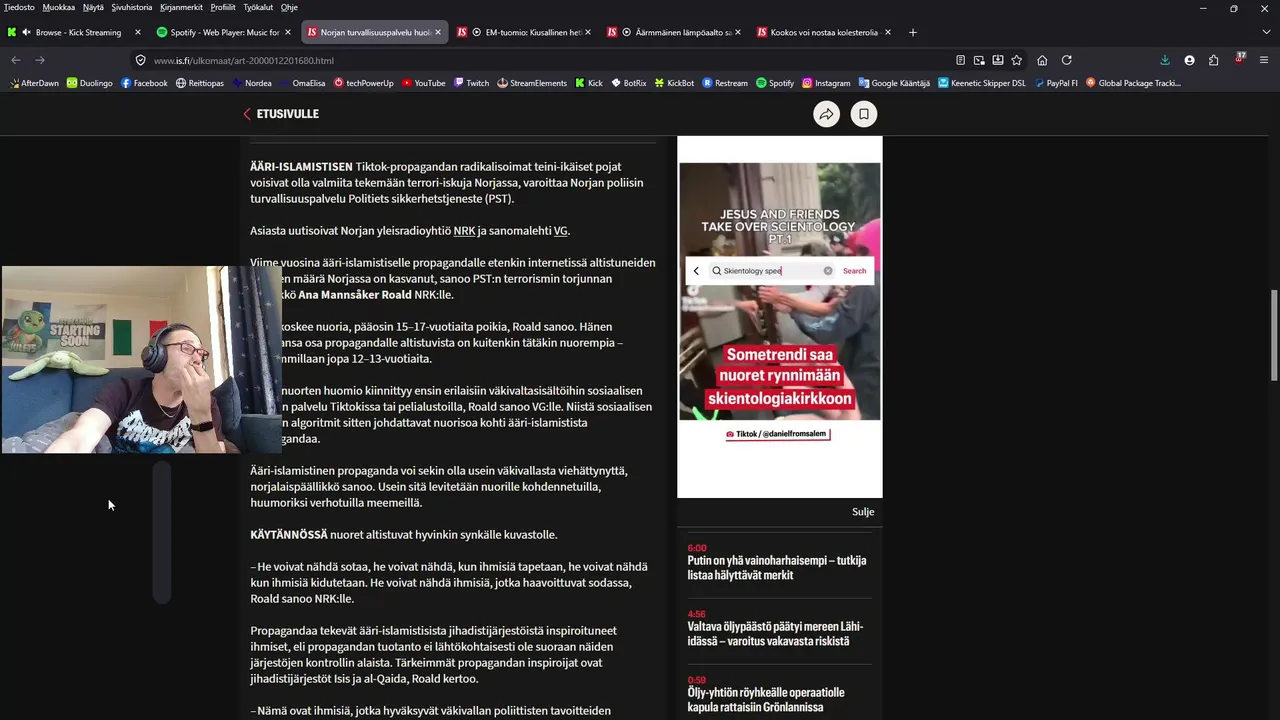Open the Tiedosto menu
This screenshot has height=720, width=1280.
[x=19, y=7]
